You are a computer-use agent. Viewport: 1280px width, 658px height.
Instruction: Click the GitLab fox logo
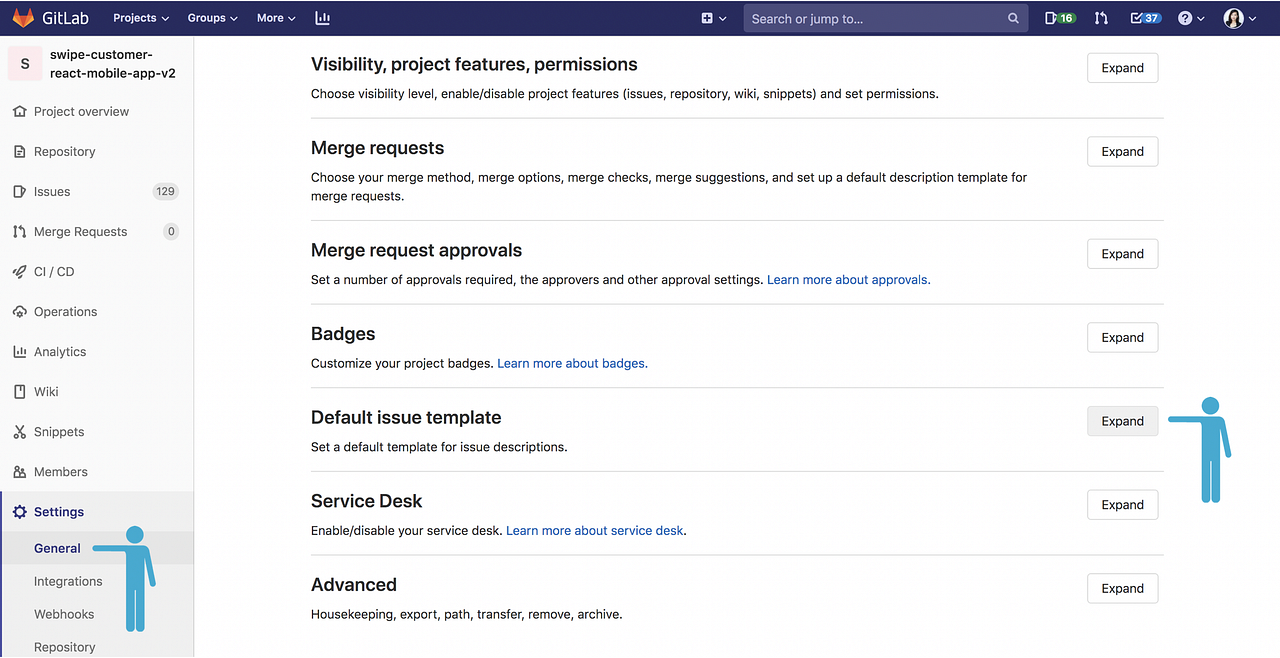coord(22,18)
